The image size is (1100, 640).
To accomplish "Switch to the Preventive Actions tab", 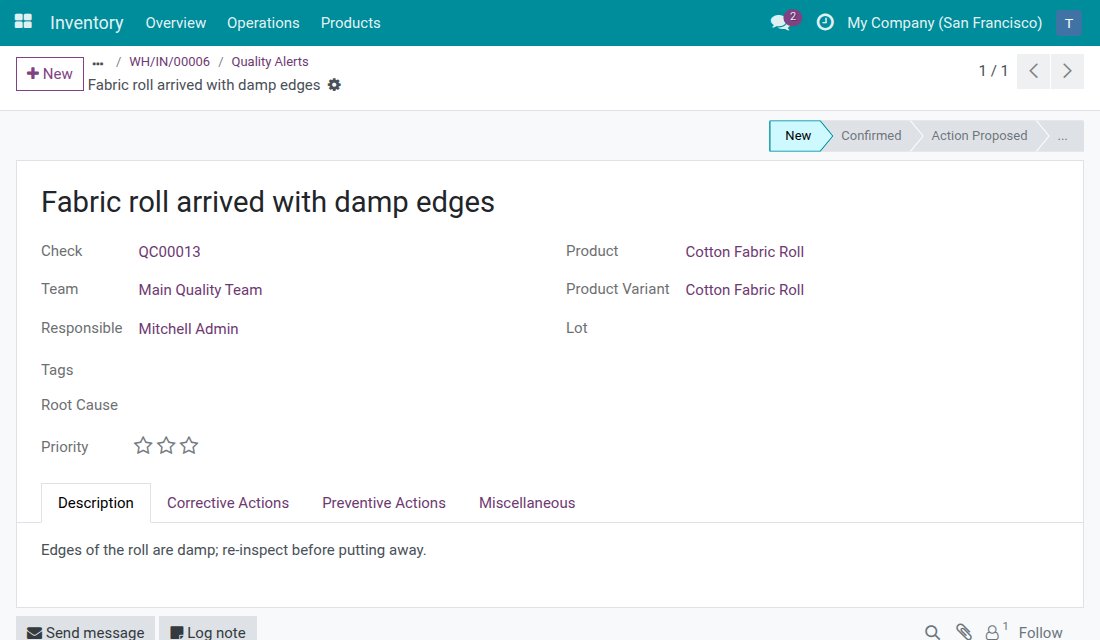I will pos(384,503).
